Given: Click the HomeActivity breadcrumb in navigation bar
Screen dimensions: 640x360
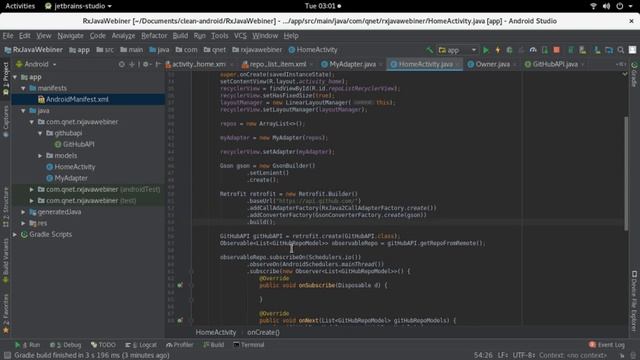Looking at the screenshot, I should 313,50.
